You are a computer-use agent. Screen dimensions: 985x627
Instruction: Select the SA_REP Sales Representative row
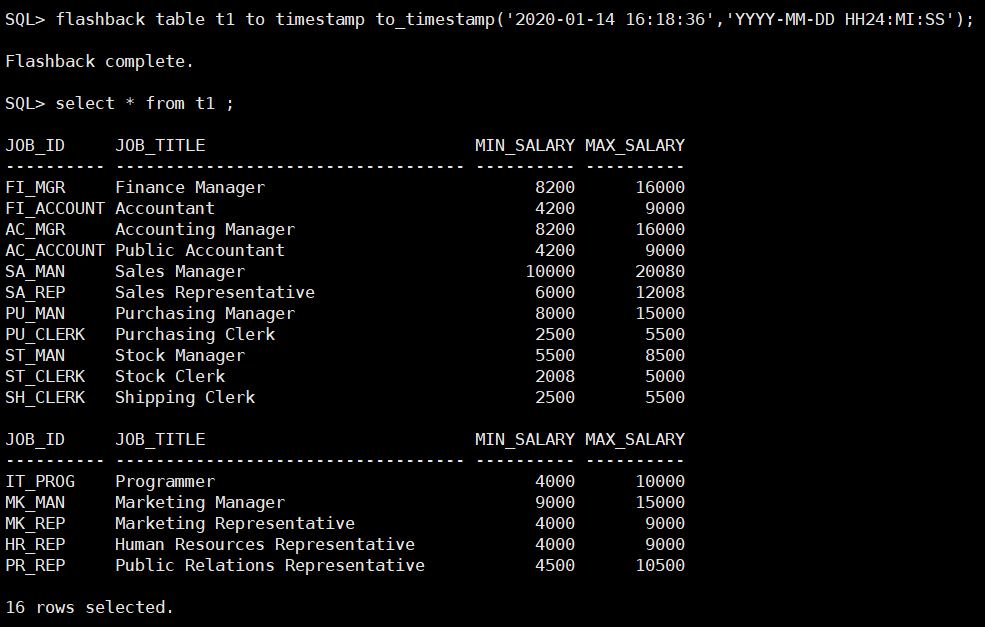(x=215, y=292)
